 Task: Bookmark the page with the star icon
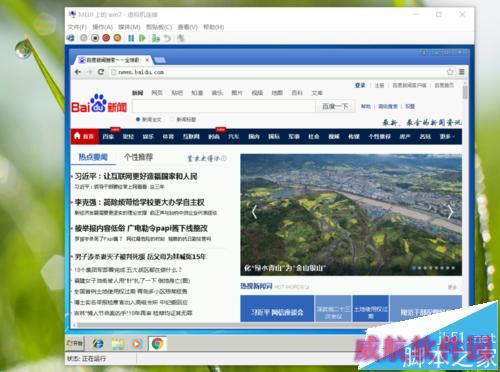coord(450,72)
